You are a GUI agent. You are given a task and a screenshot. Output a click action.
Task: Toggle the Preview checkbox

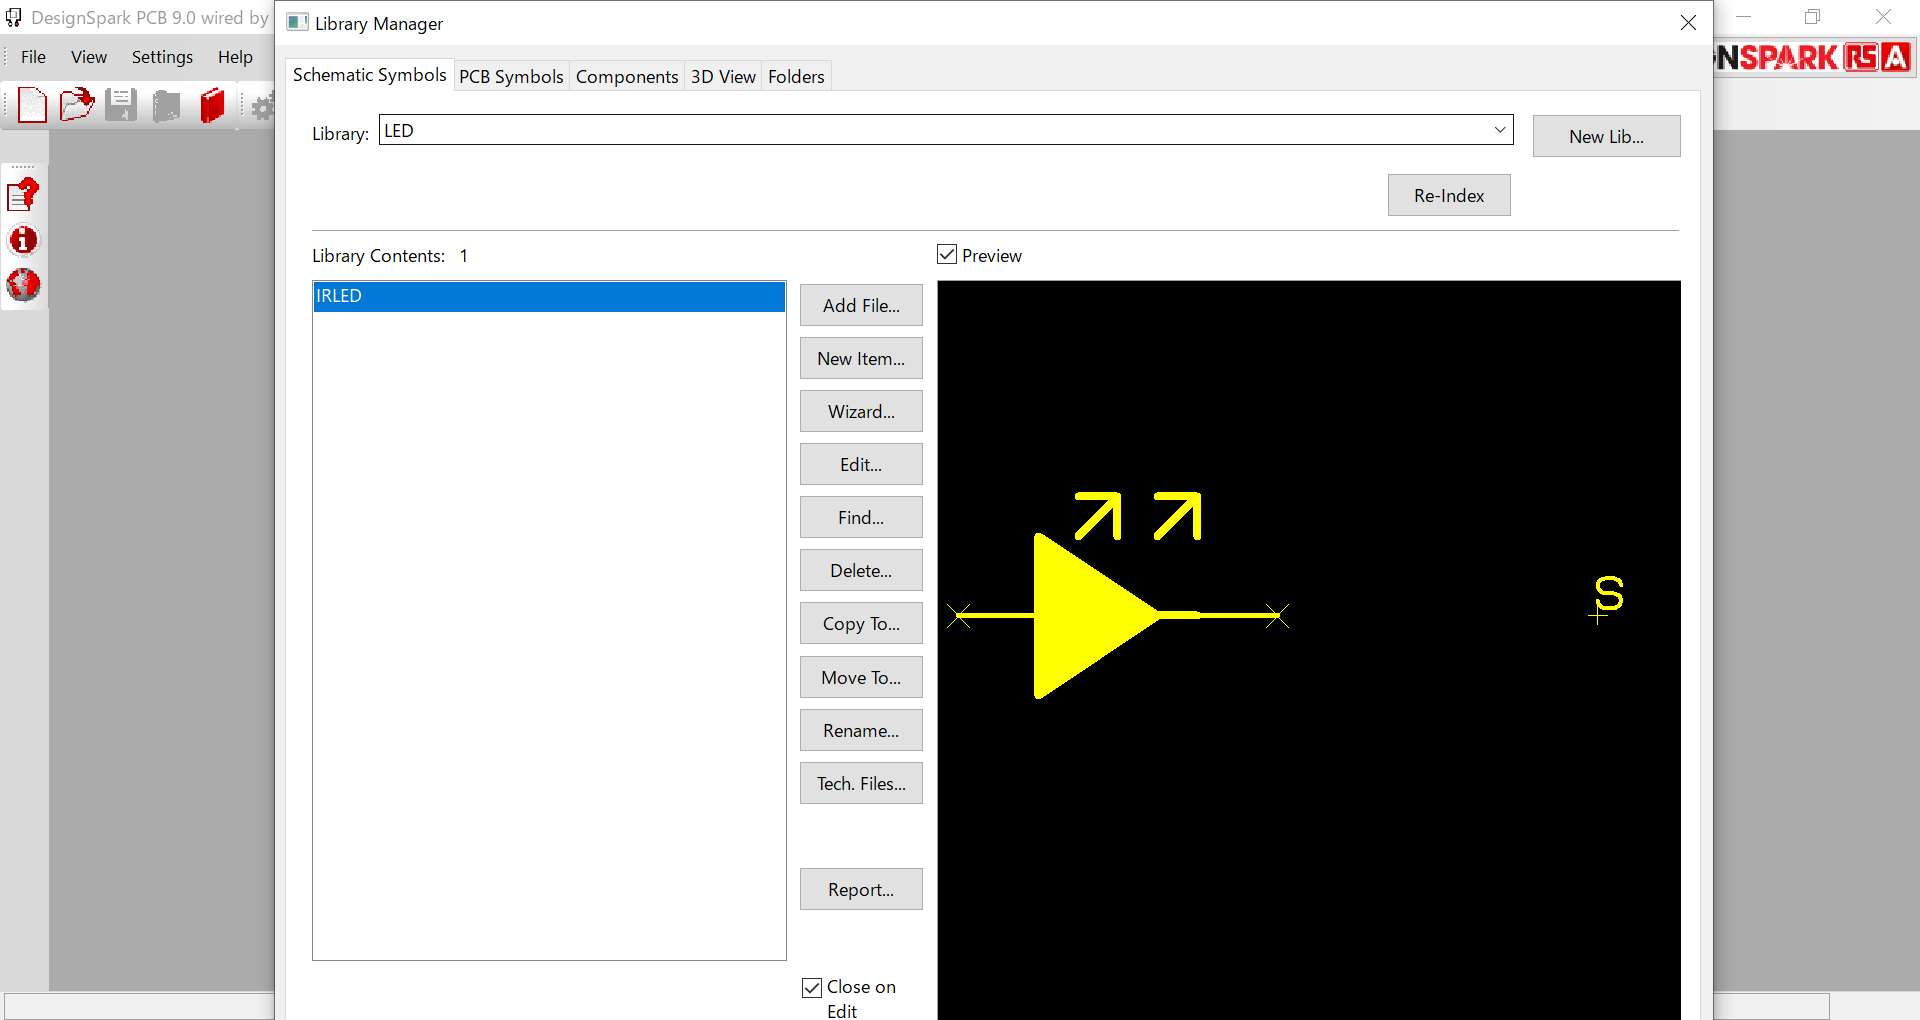click(x=947, y=254)
